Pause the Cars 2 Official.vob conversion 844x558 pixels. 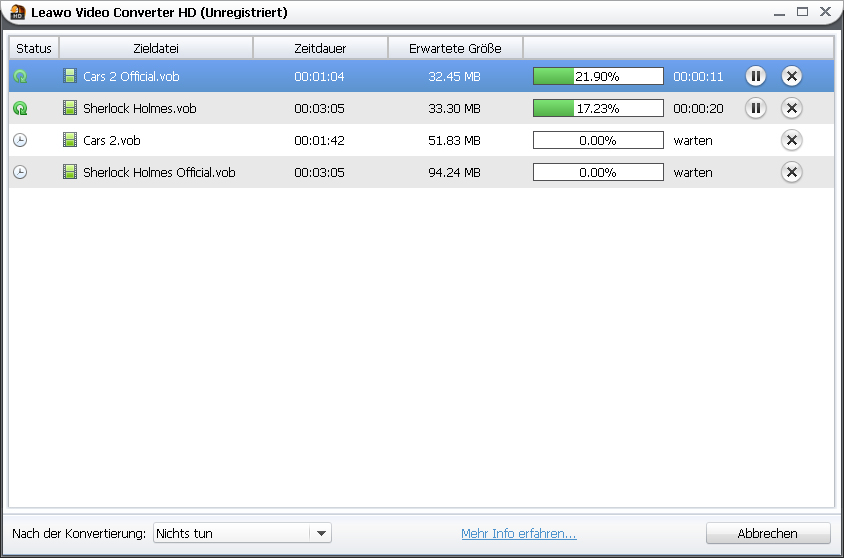(x=756, y=76)
